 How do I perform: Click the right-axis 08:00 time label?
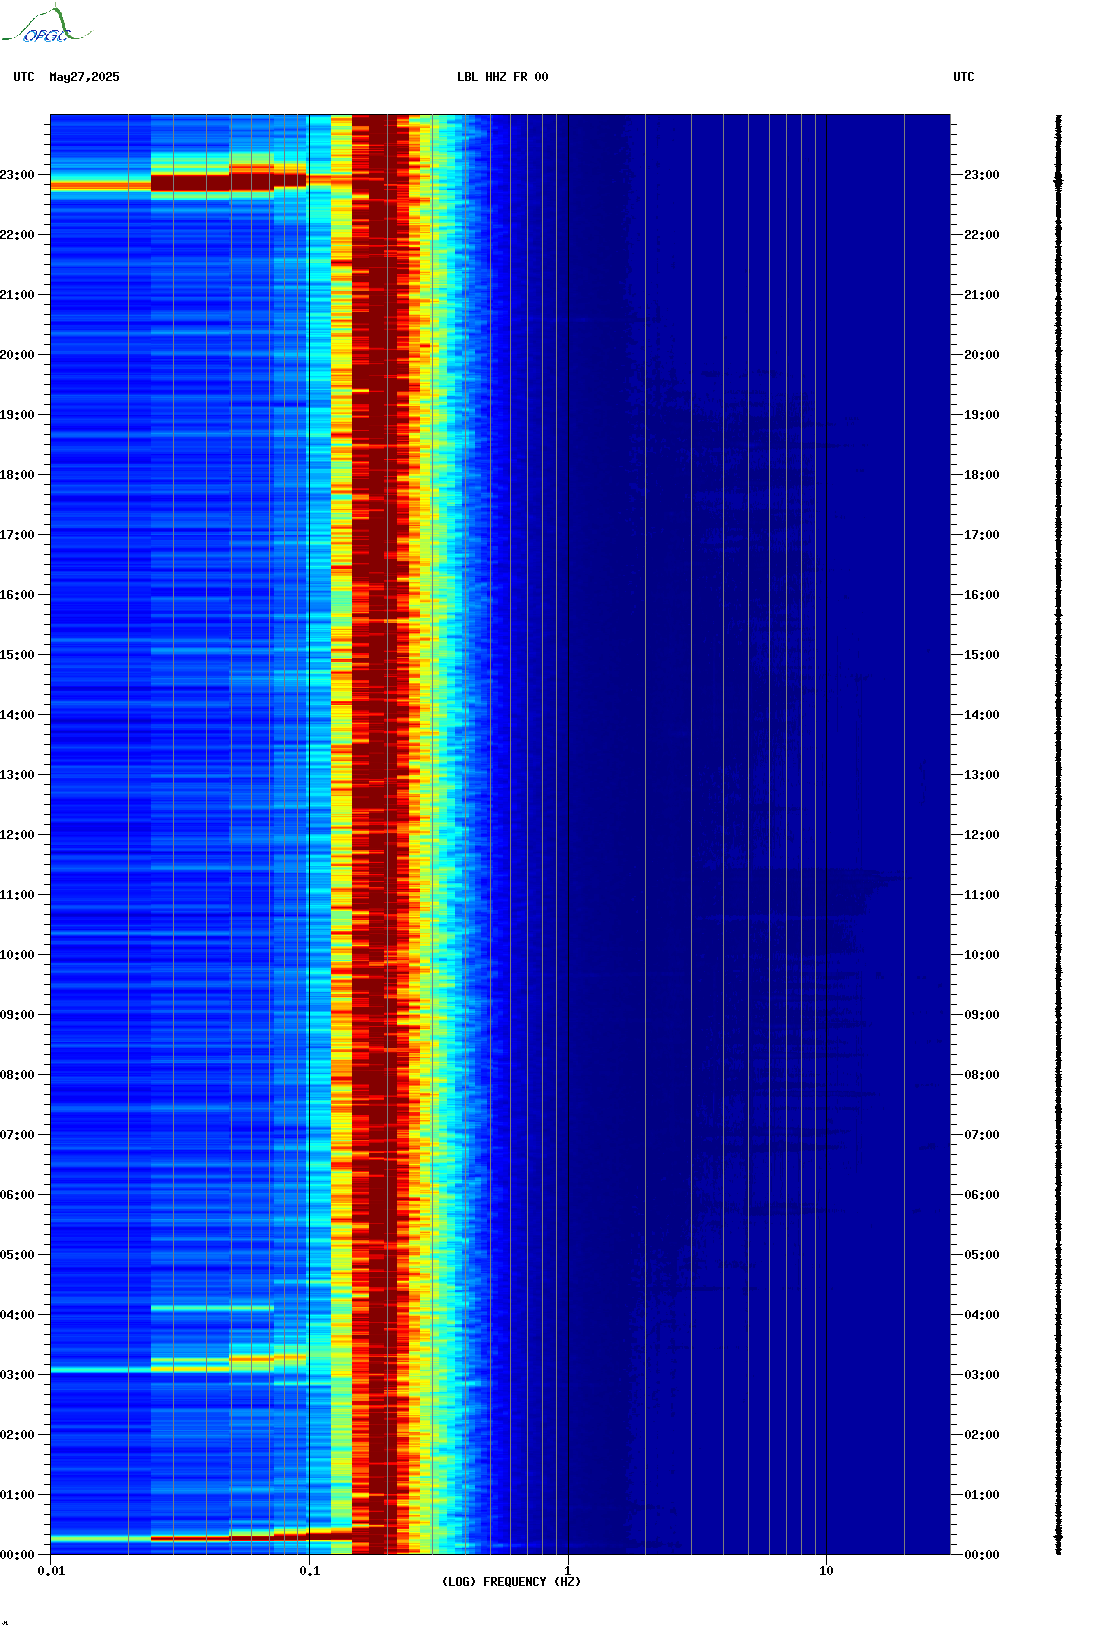click(981, 1075)
